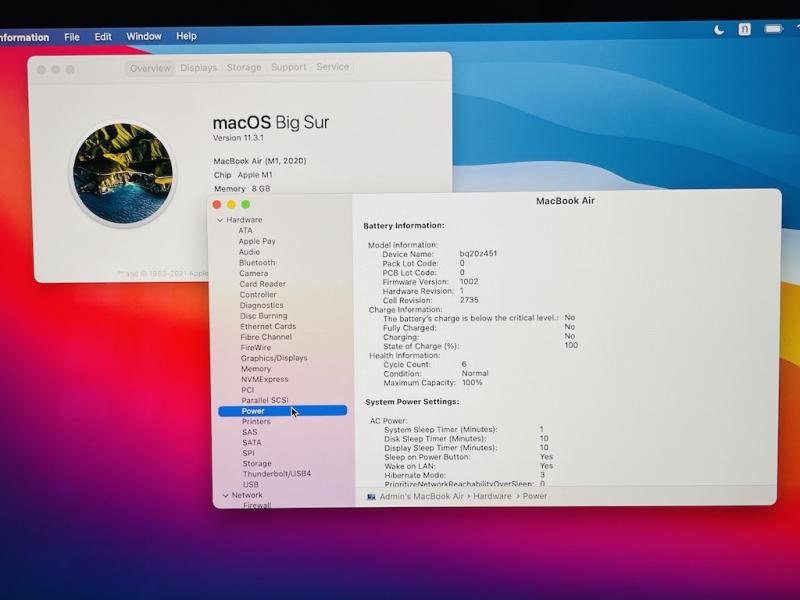
Task: Select Ethernet Cards in the sidebar
Action: click(268, 327)
